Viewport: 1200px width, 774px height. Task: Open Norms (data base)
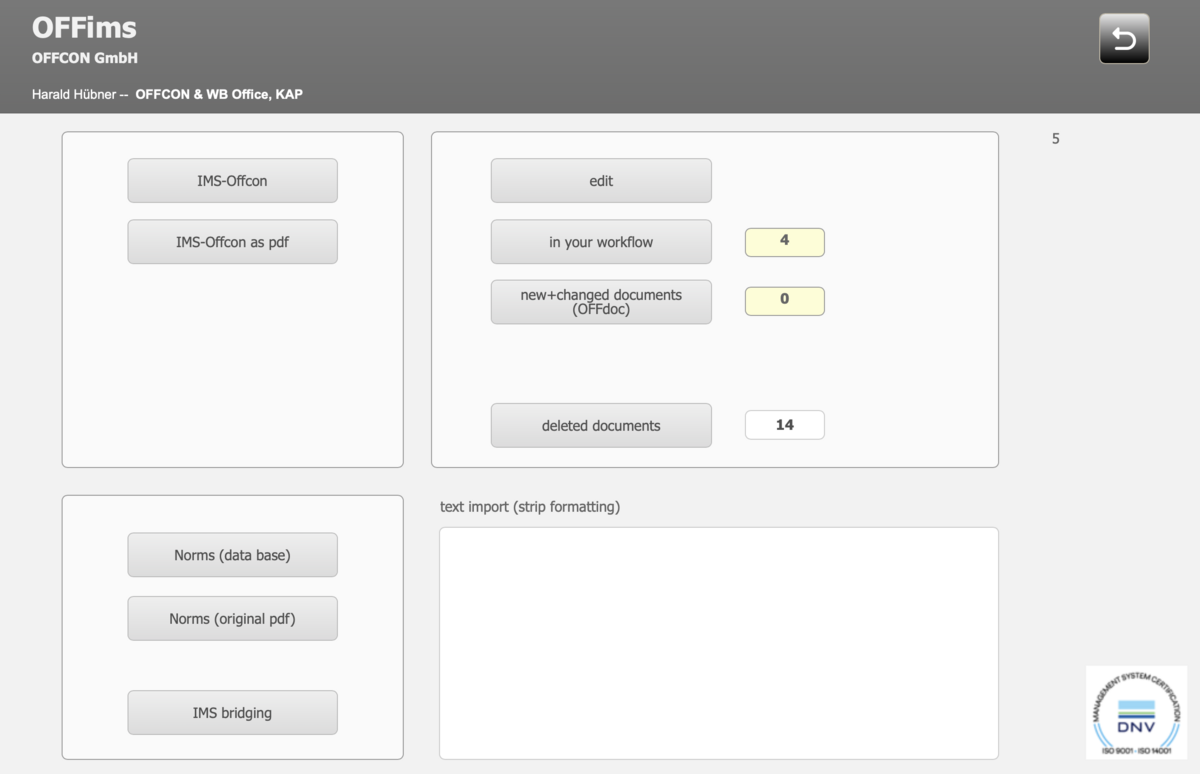(x=232, y=555)
